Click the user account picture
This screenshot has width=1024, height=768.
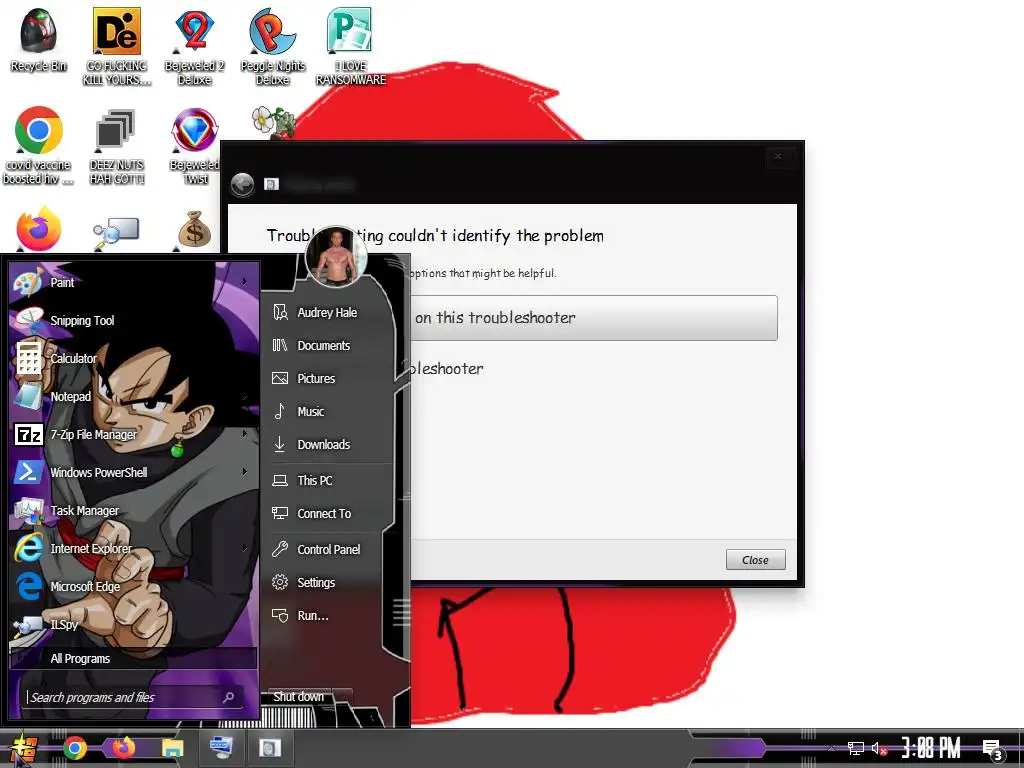[336, 257]
